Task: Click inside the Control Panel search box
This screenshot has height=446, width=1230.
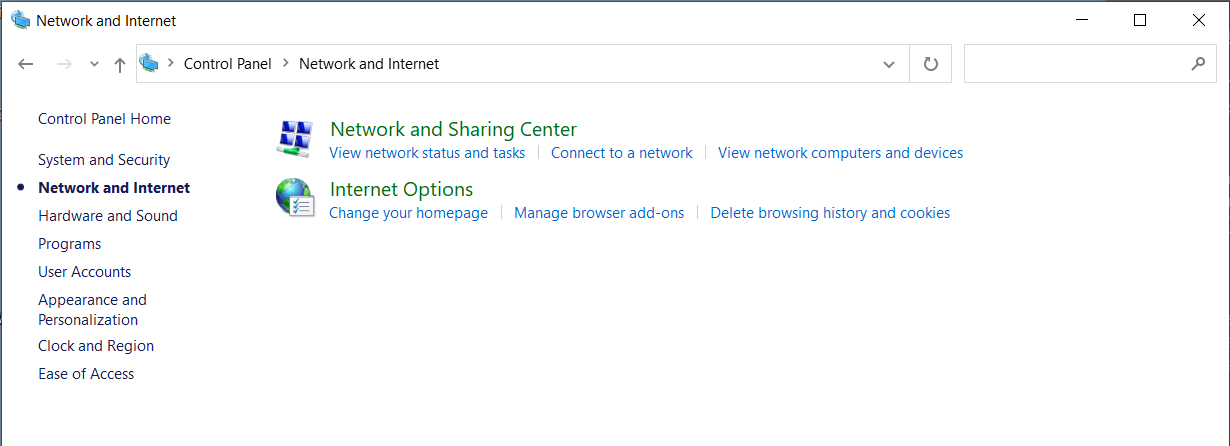Action: tap(1076, 64)
